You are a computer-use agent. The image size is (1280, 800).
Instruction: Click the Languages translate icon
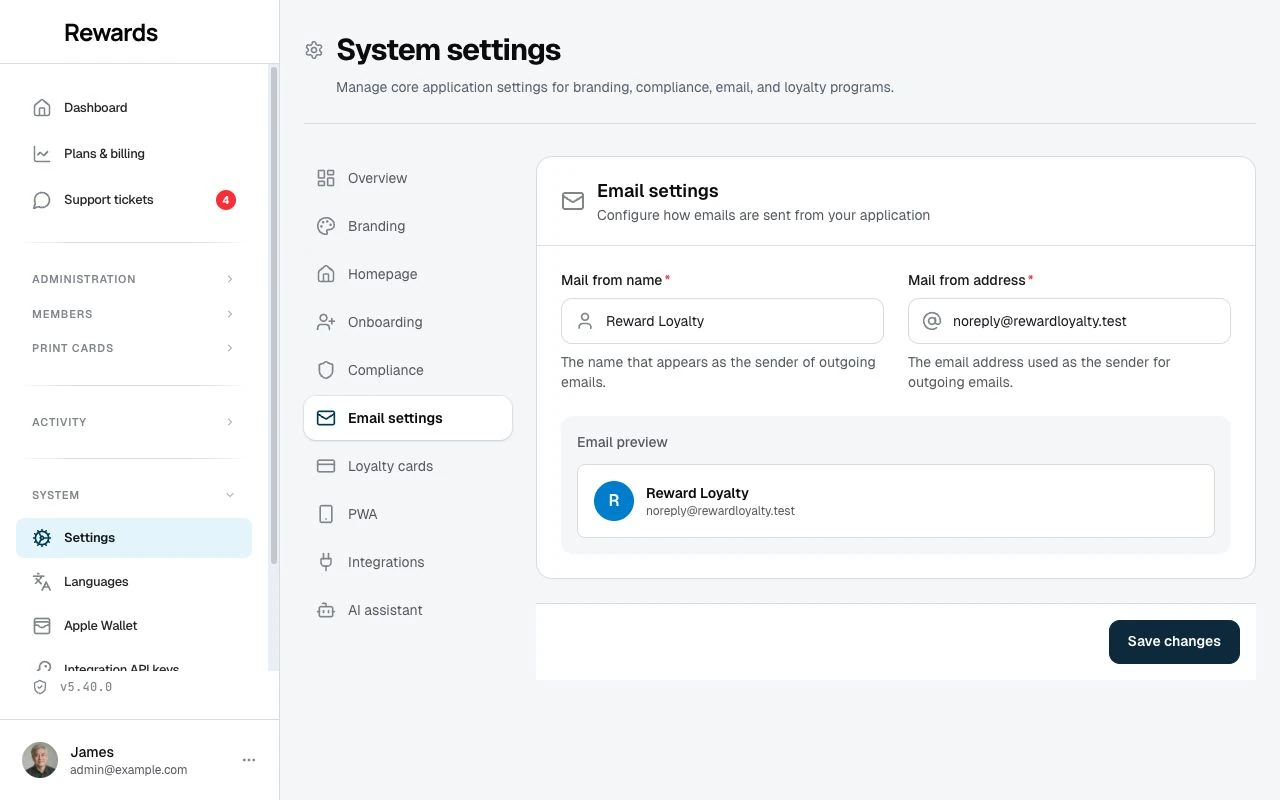[42, 582]
